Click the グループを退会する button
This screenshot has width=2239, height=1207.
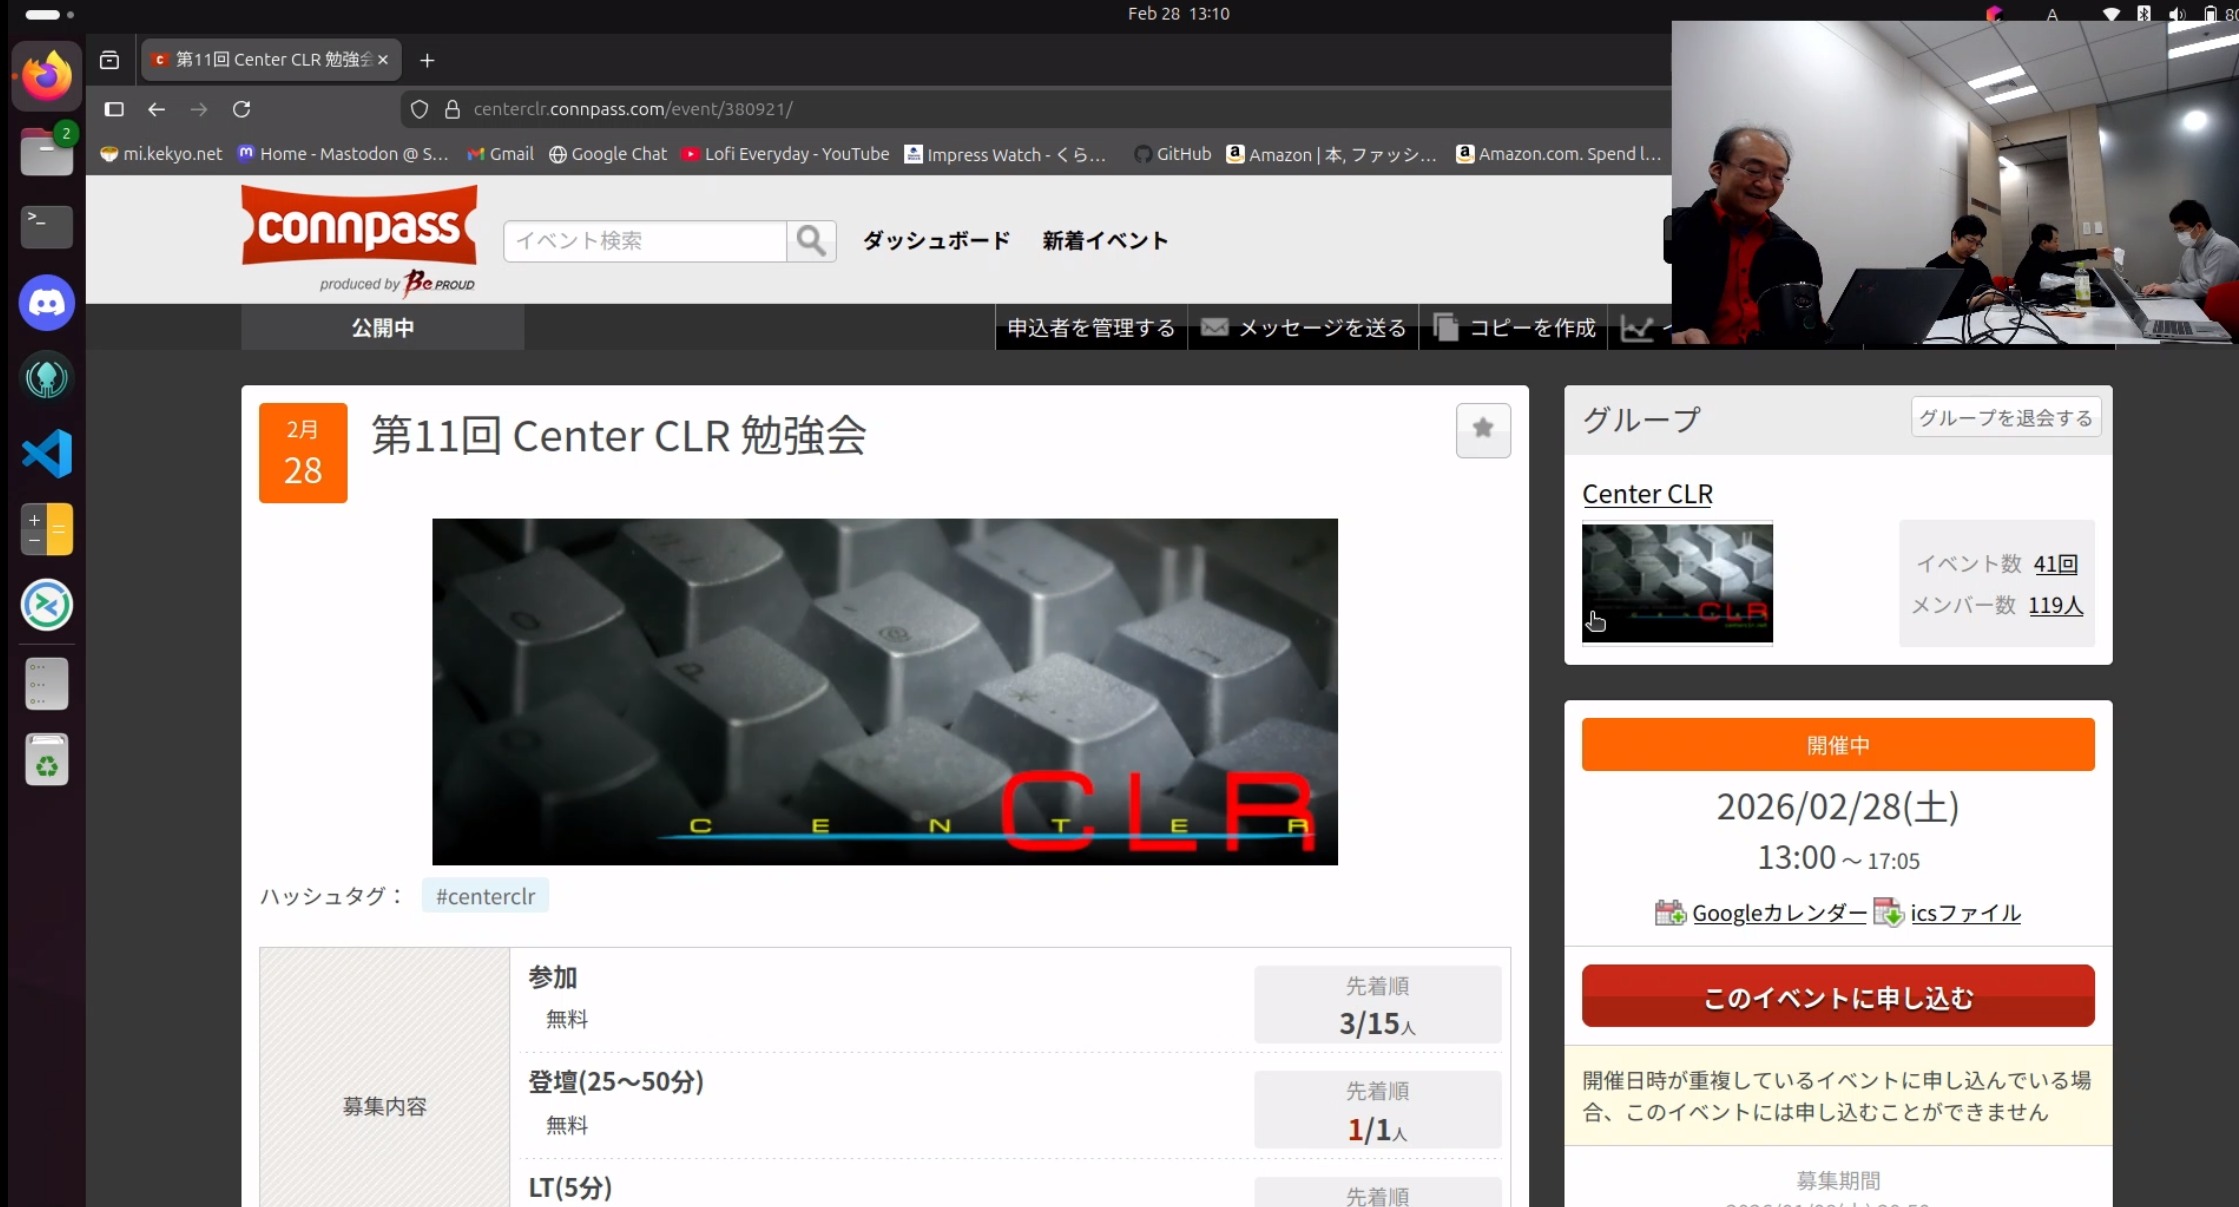click(2004, 417)
